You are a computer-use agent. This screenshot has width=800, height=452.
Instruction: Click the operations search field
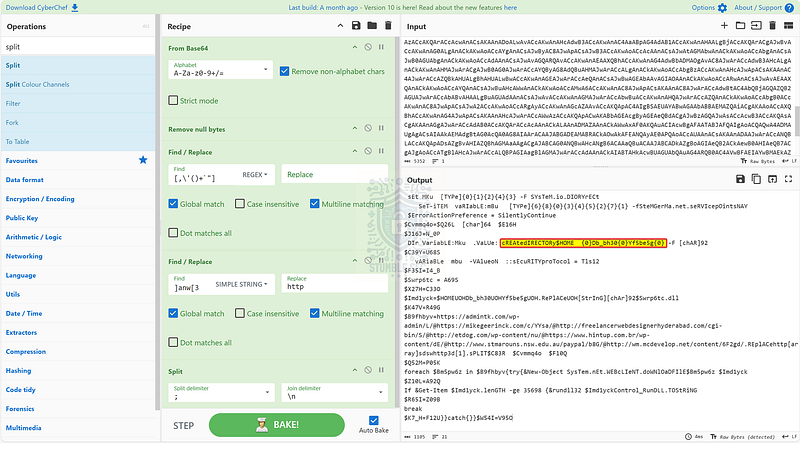click(78, 46)
